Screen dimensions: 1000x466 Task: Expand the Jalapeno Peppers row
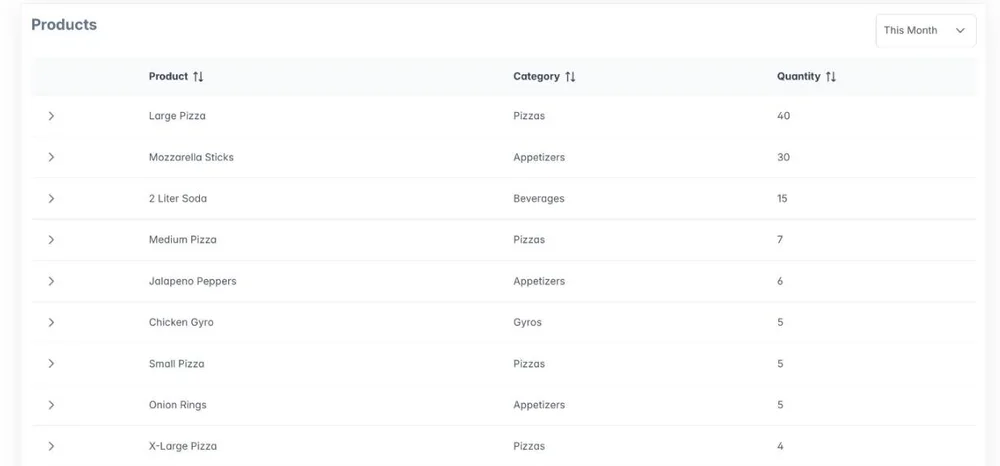[51, 281]
